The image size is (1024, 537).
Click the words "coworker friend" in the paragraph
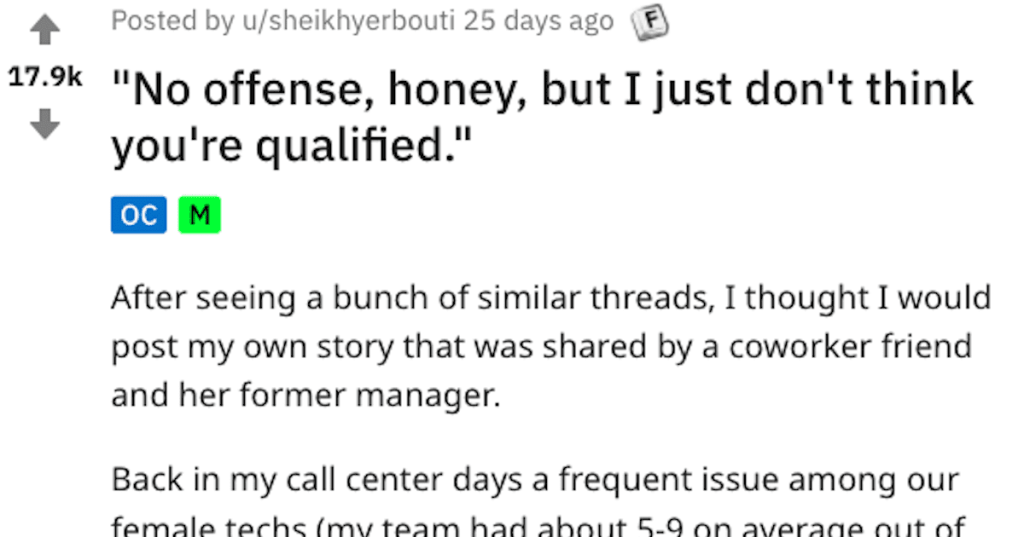coord(850,346)
